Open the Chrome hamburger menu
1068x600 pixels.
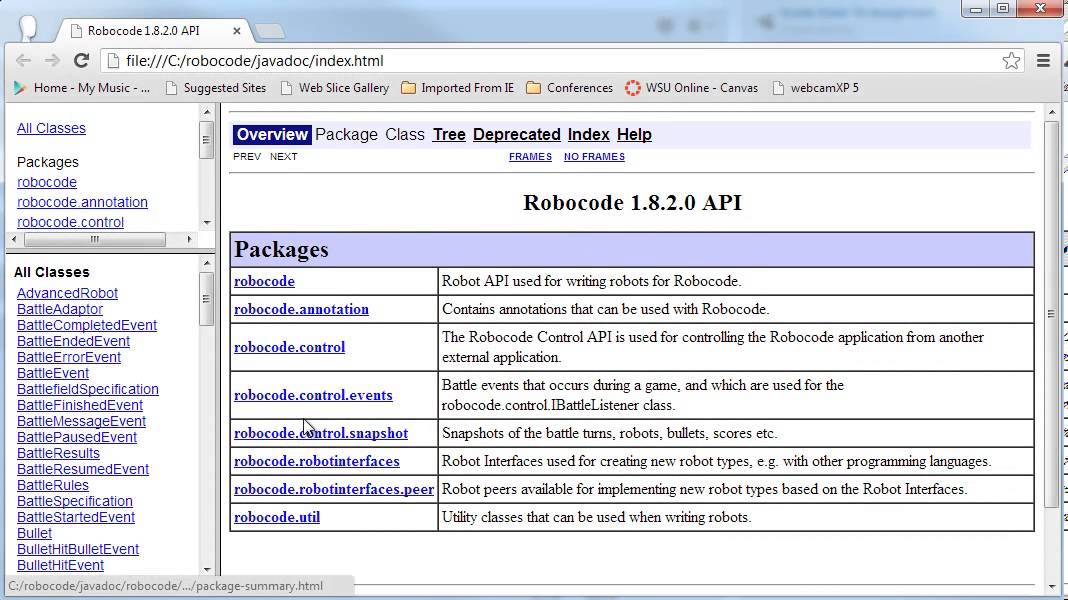pos(1043,61)
